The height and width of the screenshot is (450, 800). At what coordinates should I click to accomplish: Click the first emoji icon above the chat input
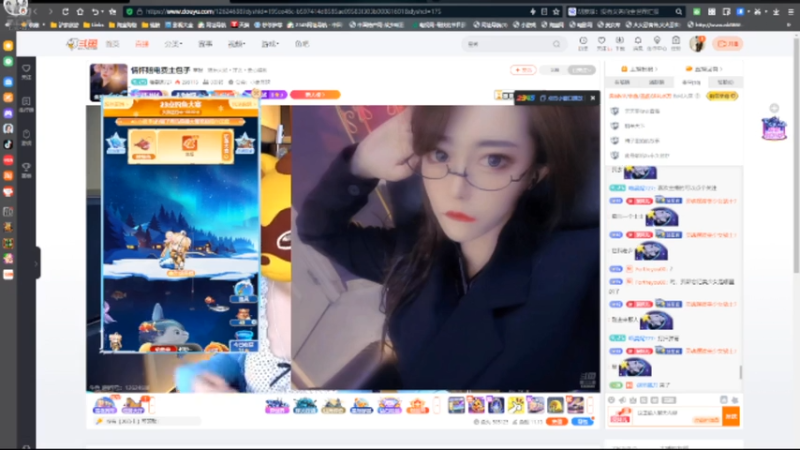(x=611, y=400)
